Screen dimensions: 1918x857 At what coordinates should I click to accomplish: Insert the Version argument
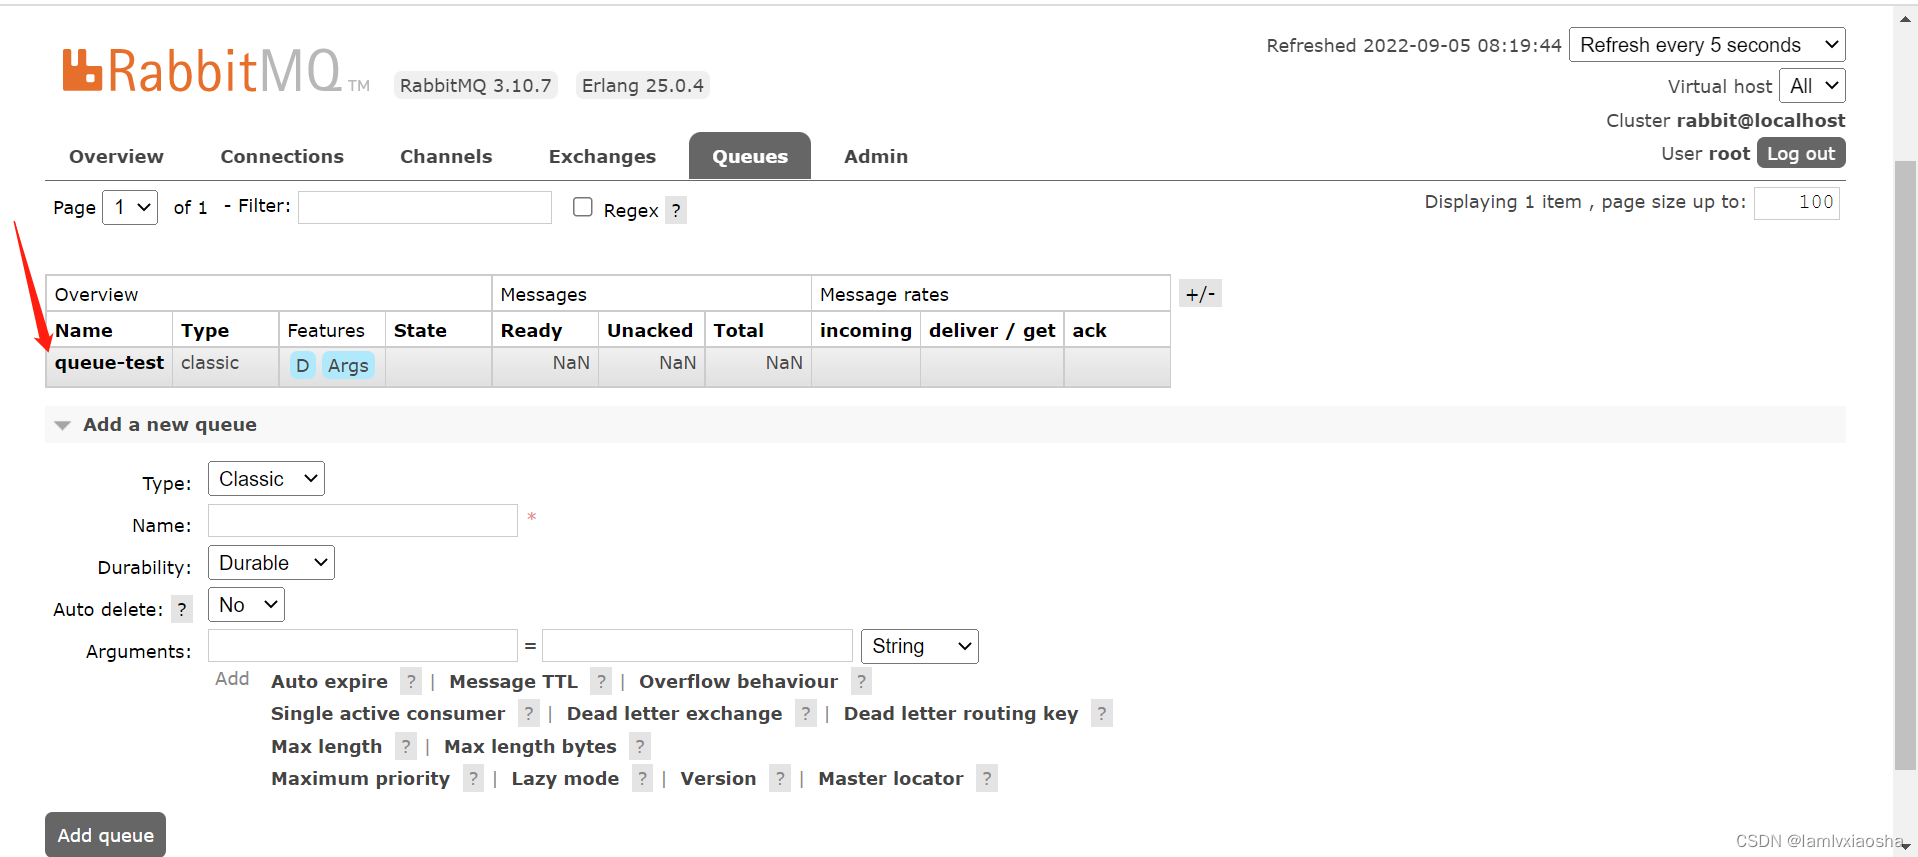point(718,779)
